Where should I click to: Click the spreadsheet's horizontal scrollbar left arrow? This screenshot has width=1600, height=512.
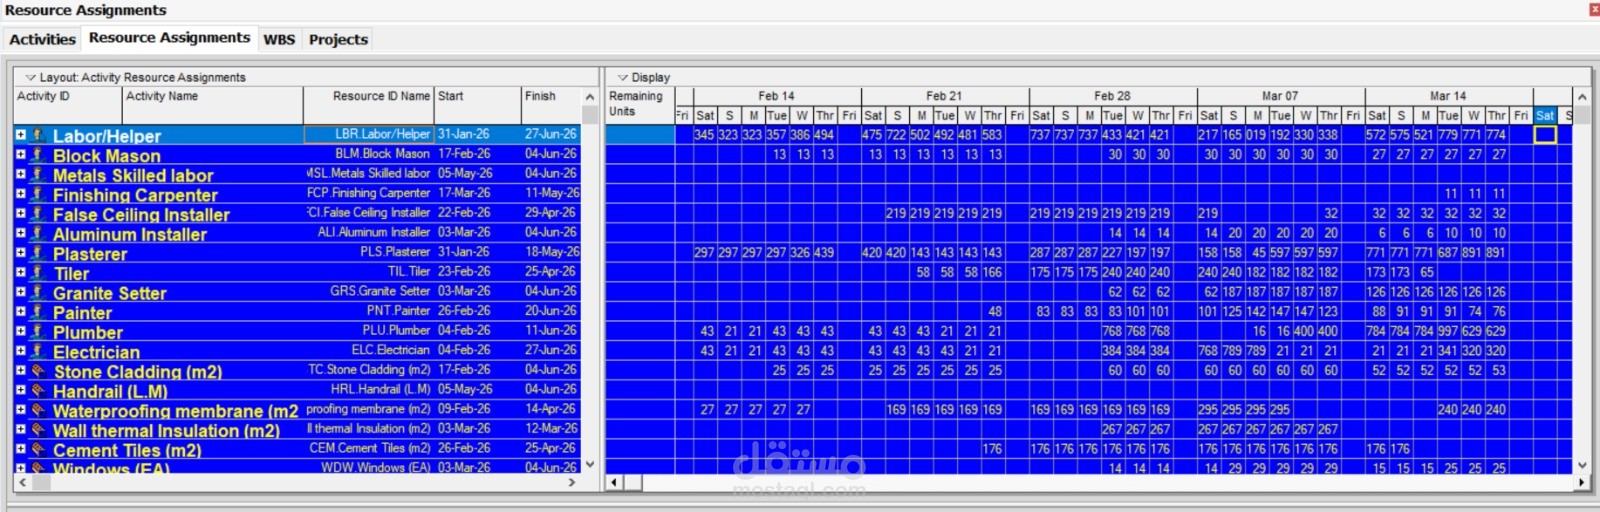tap(614, 482)
